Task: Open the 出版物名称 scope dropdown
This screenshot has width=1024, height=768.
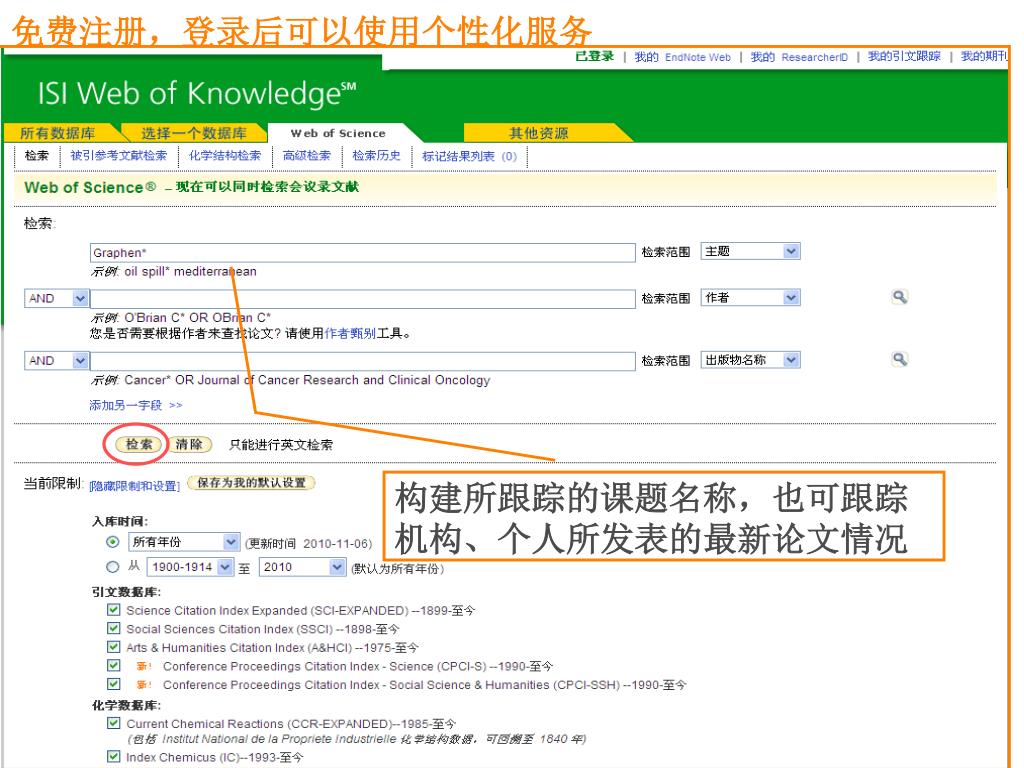Action: tap(752, 360)
